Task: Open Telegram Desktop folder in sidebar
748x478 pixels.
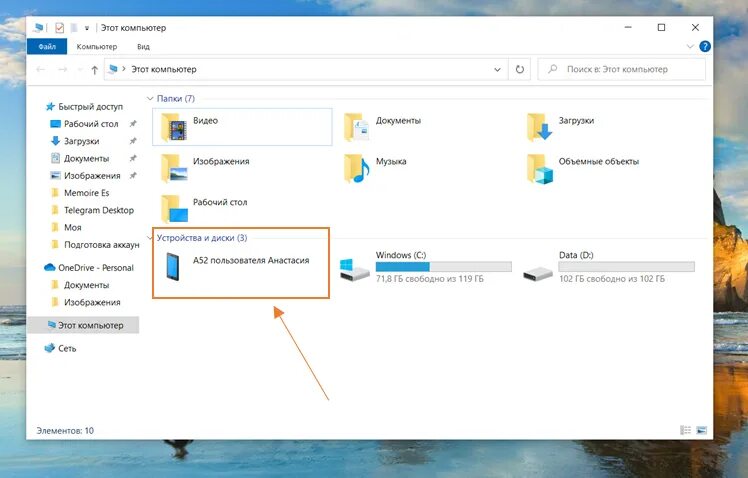Action: click(92, 210)
